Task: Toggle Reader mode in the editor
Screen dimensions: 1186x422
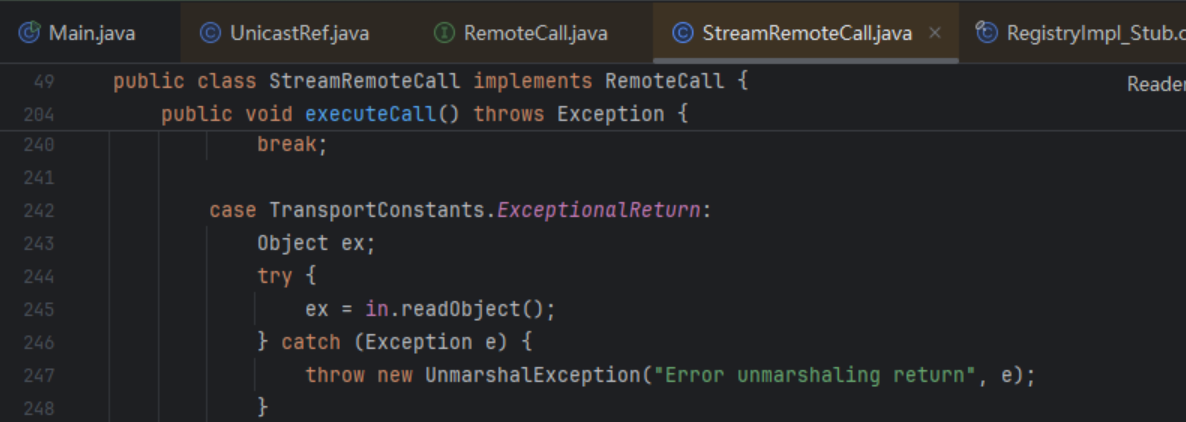Action: point(1156,84)
